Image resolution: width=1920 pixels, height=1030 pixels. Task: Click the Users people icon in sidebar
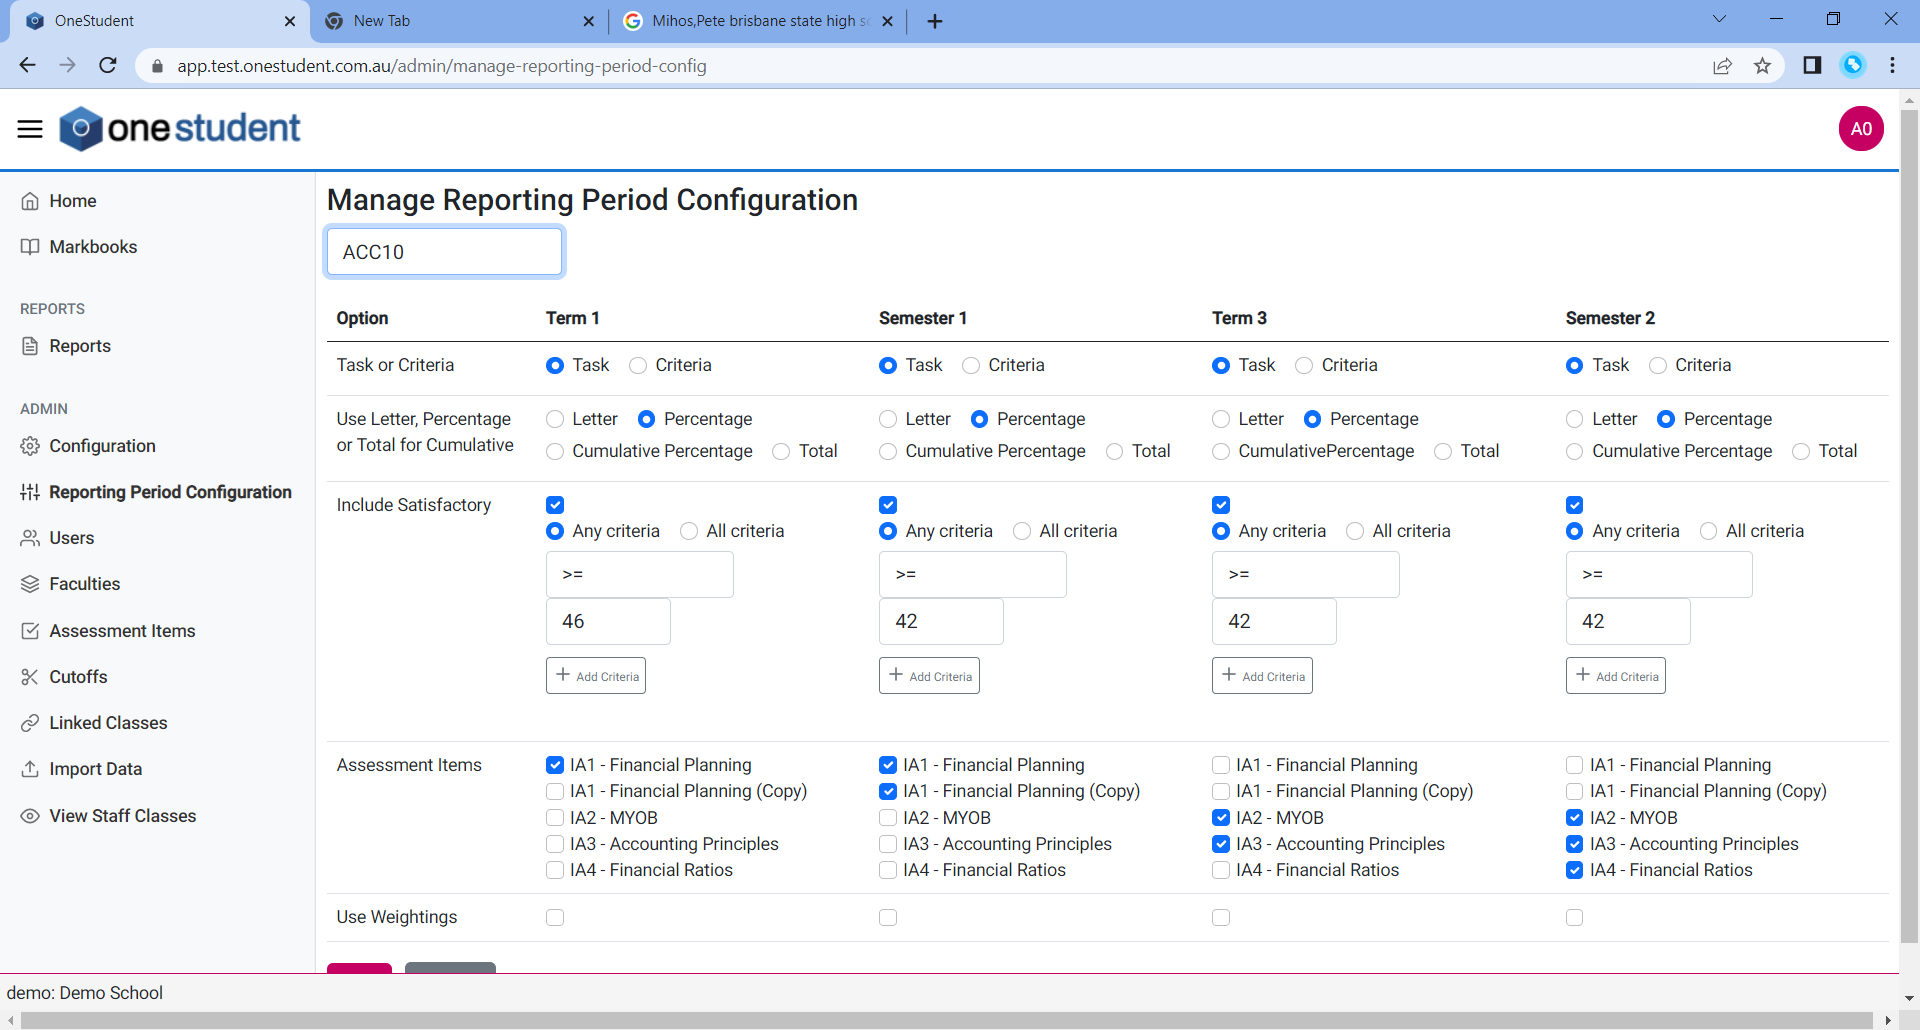(x=31, y=537)
